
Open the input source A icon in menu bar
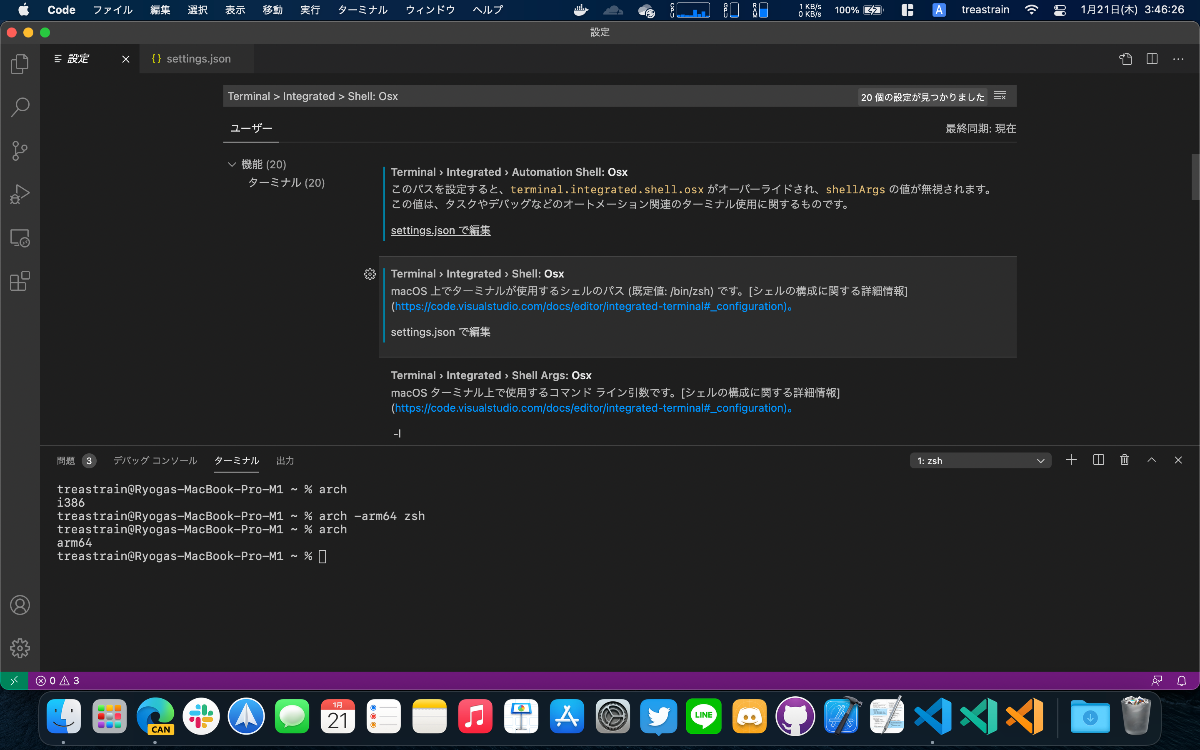click(x=939, y=10)
